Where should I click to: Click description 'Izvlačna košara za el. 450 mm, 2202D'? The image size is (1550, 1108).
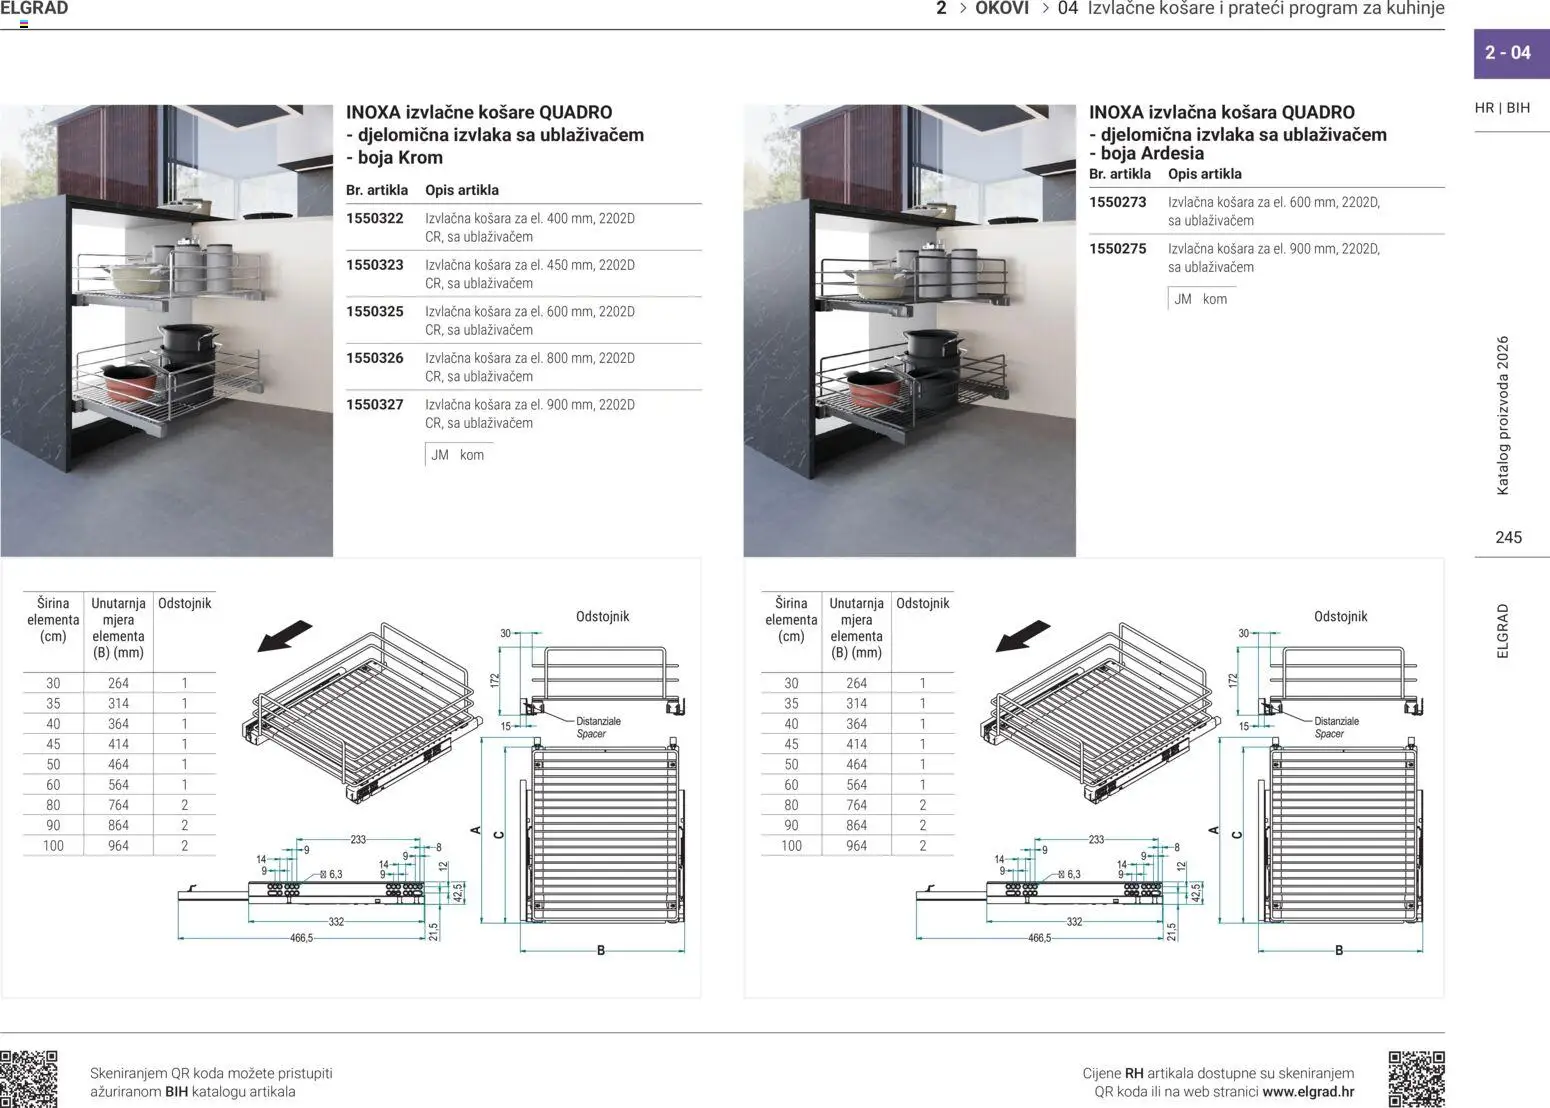530,265
